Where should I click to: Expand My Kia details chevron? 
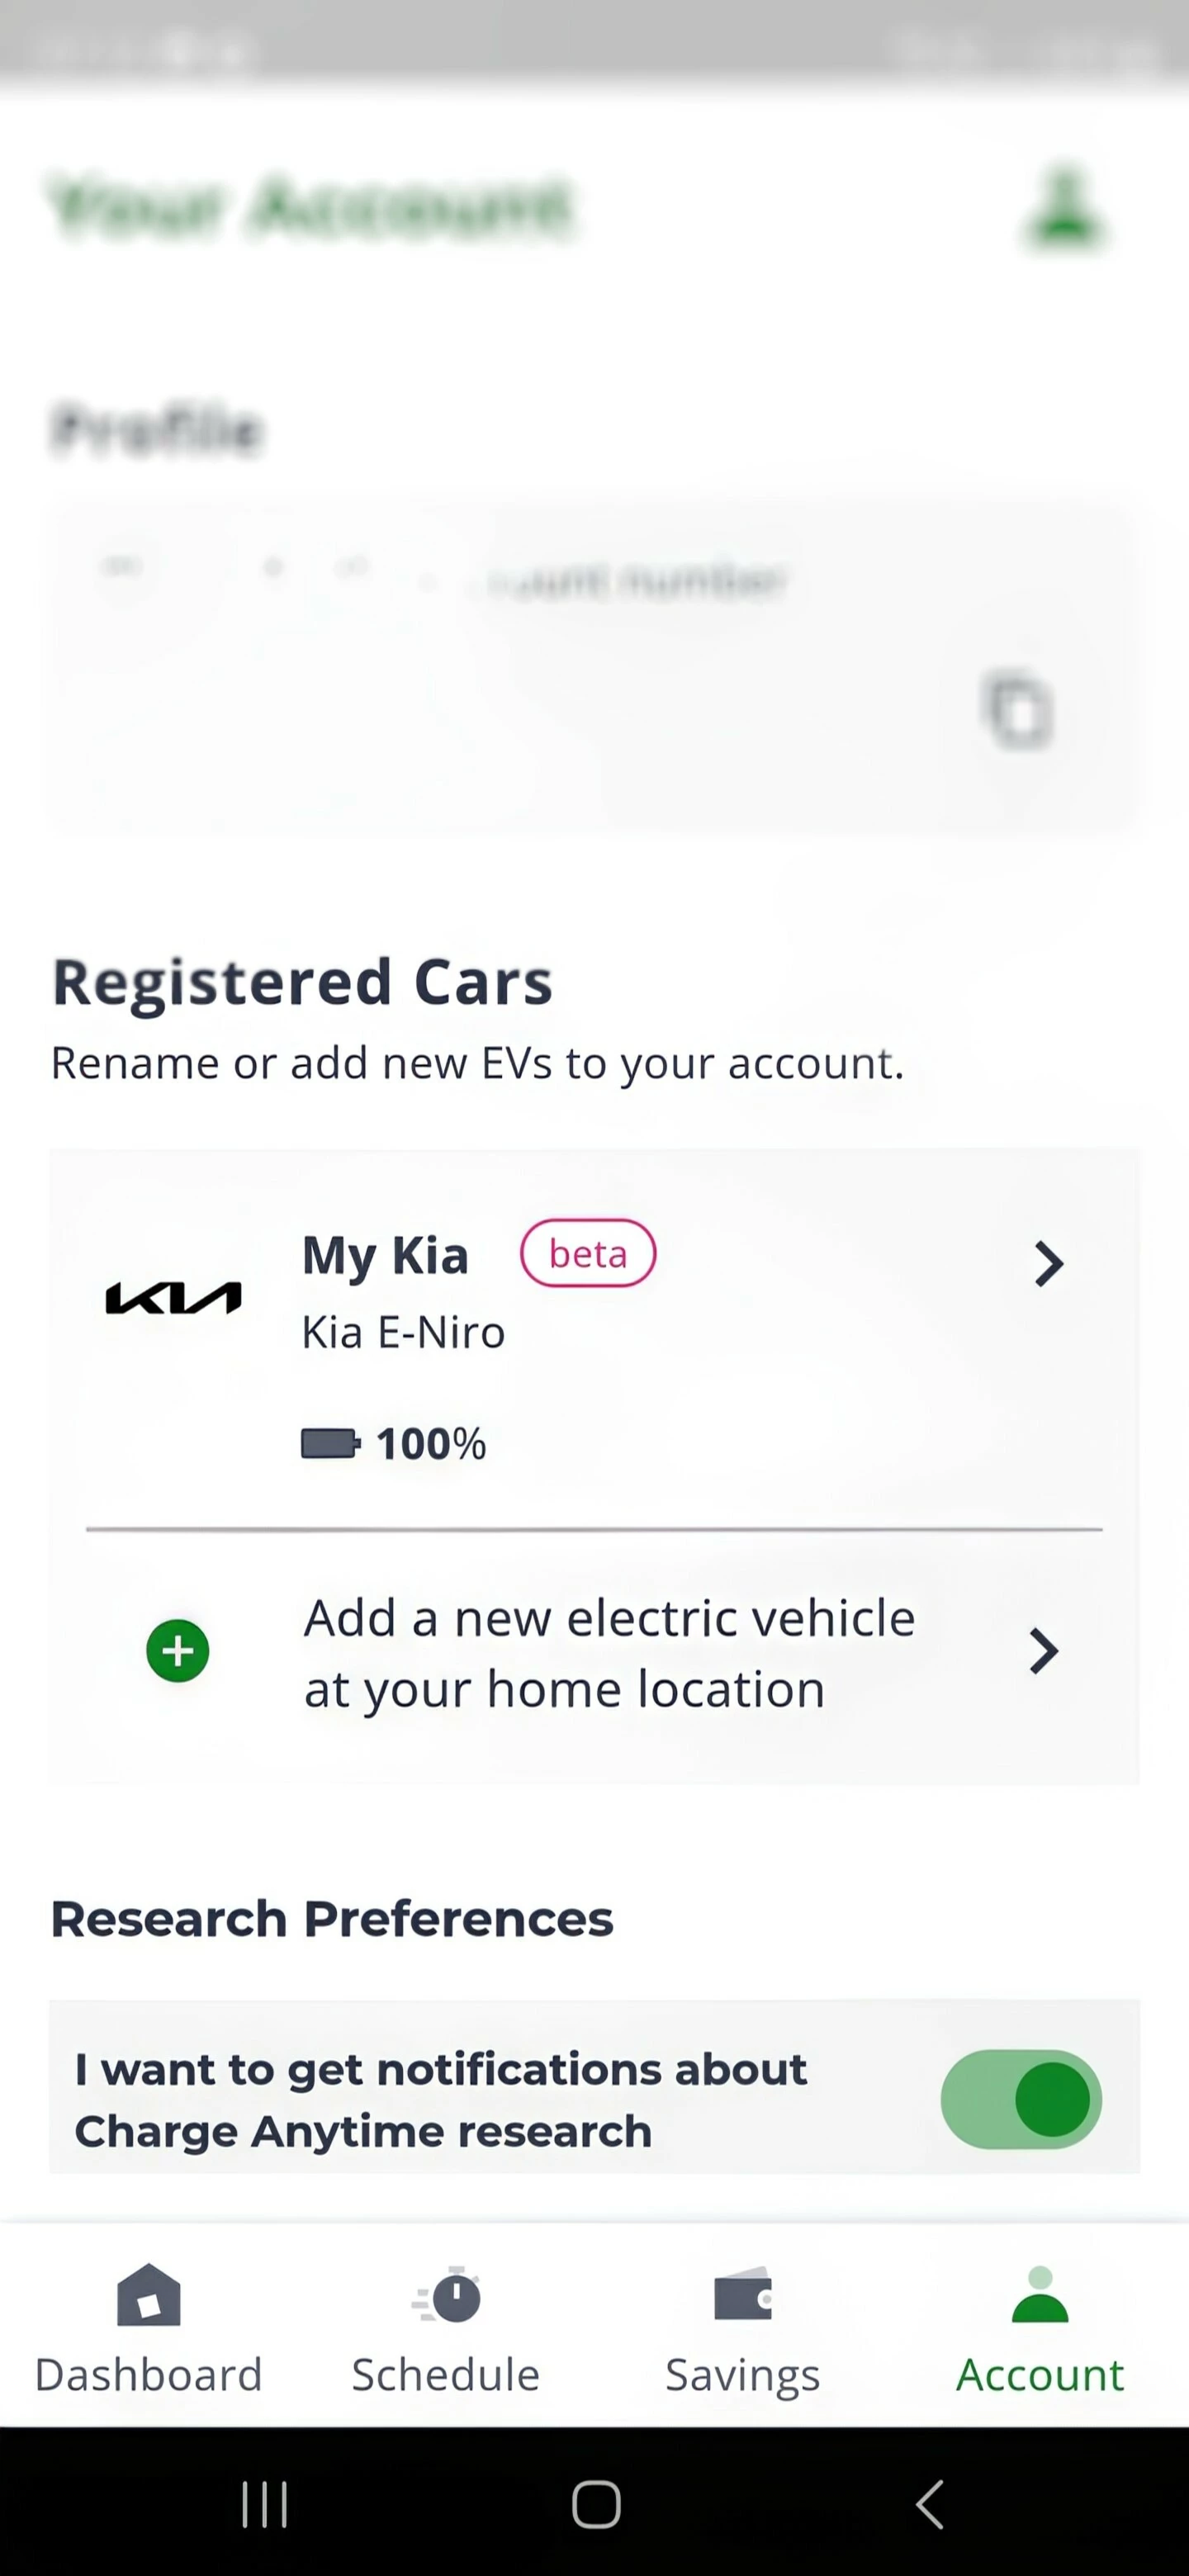click(x=1047, y=1264)
